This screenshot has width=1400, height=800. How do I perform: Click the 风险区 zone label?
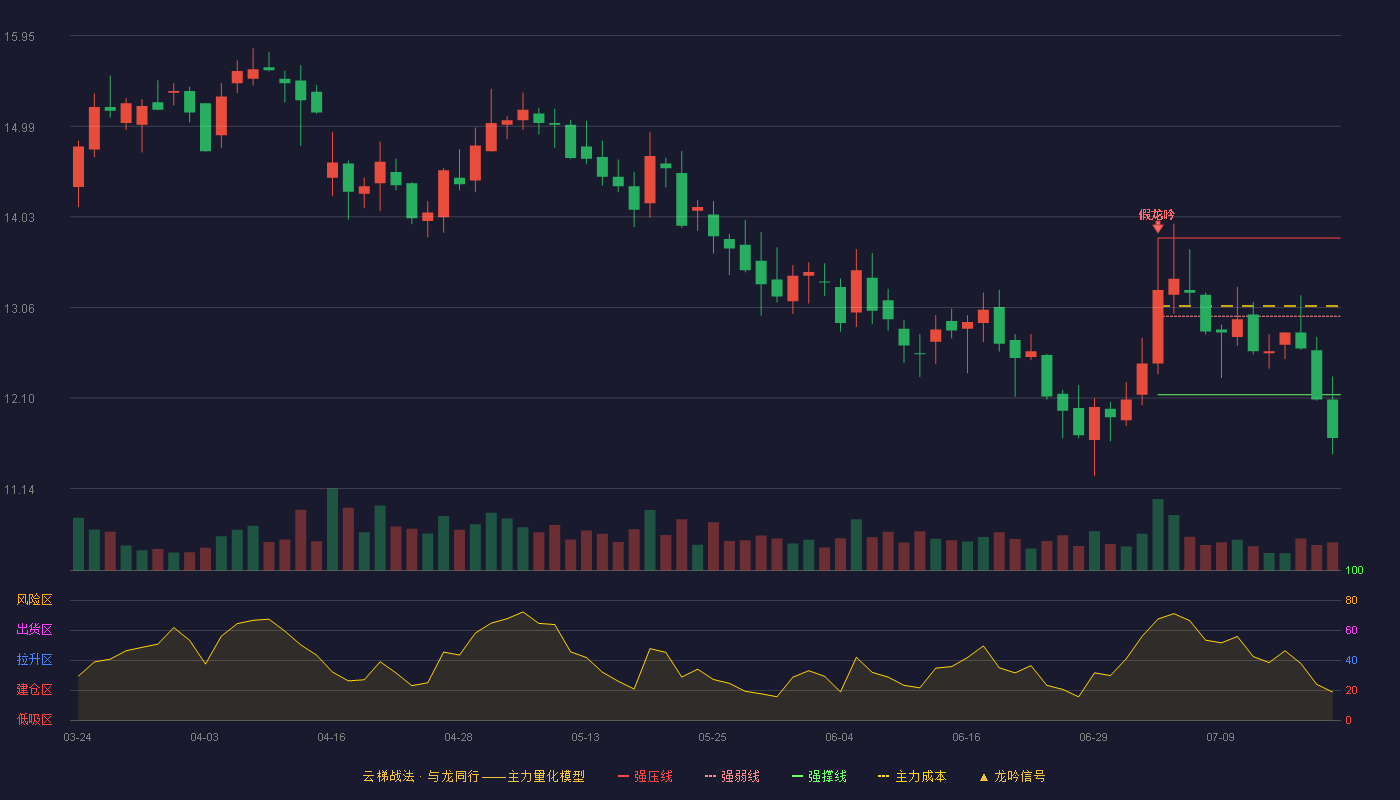(x=34, y=600)
